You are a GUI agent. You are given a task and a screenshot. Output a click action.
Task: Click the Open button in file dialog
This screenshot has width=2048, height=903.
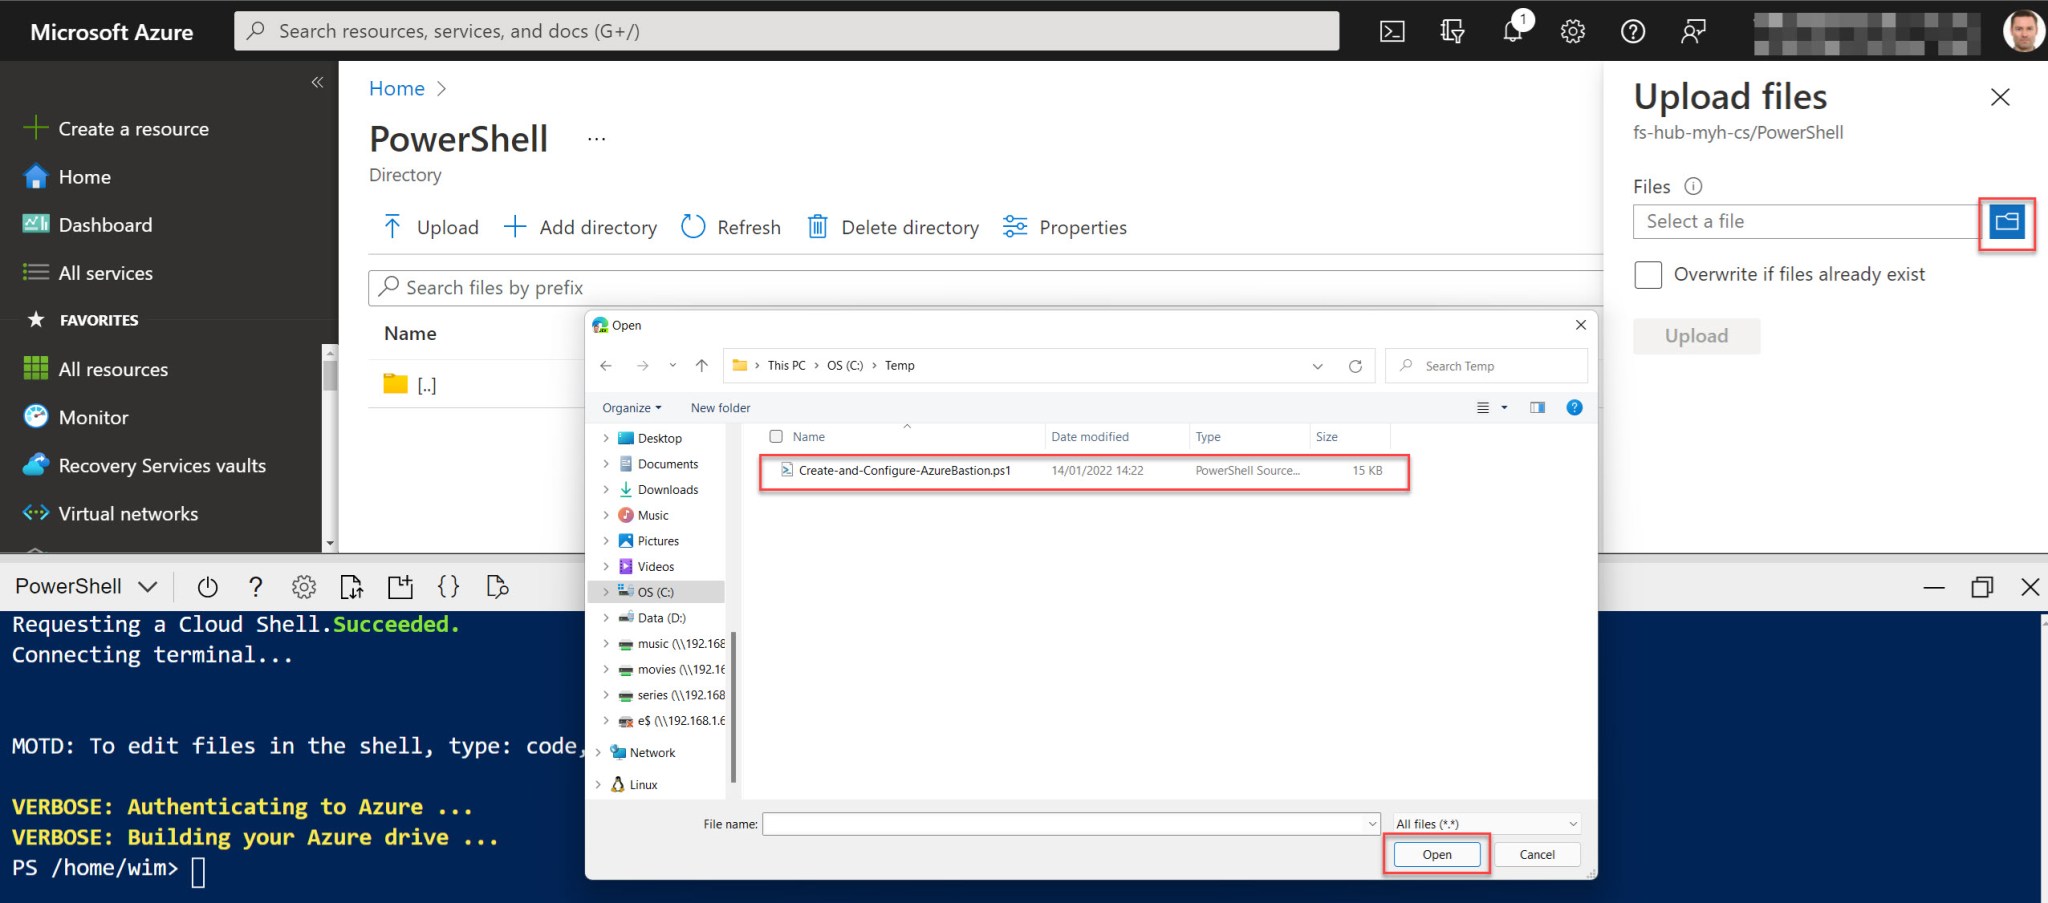click(1437, 855)
